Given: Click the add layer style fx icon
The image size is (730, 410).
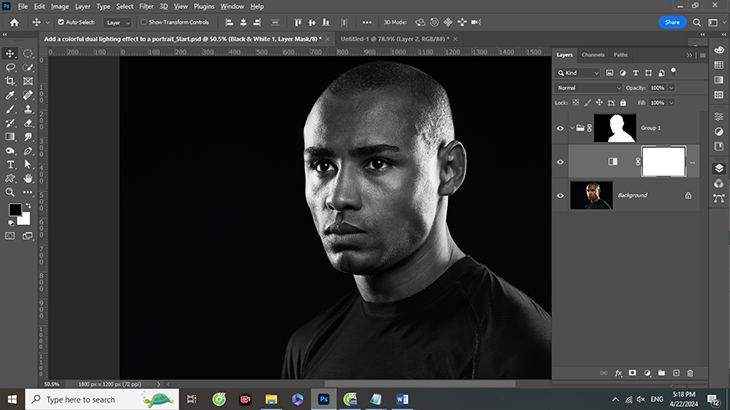Looking at the screenshot, I should pyautogui.click(x=619, y=373).
